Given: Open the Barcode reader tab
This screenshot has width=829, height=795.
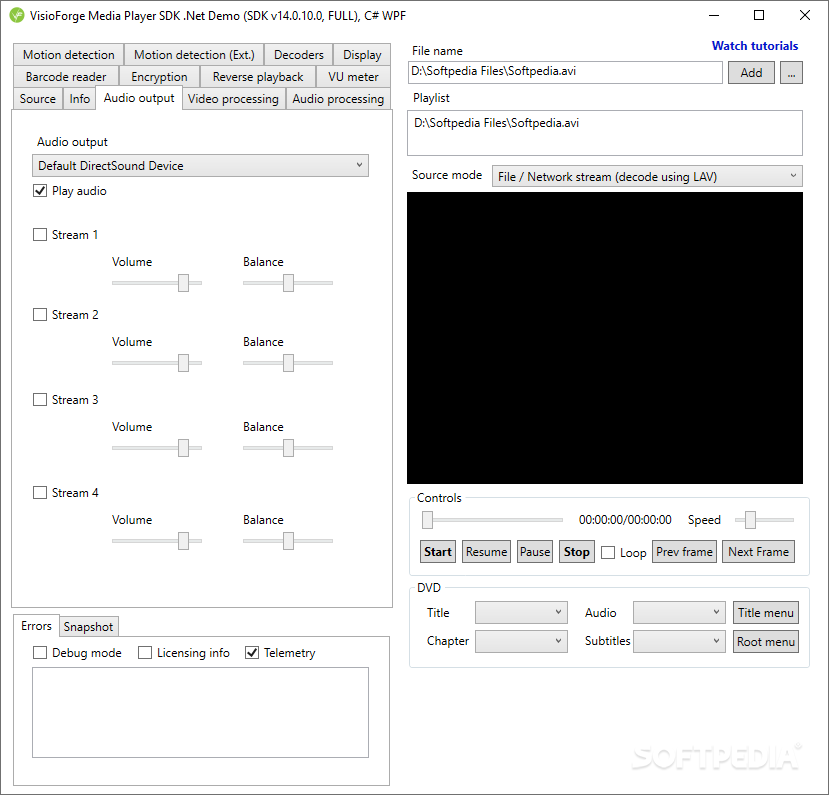Looking at the screenshot, I should 66,77.
